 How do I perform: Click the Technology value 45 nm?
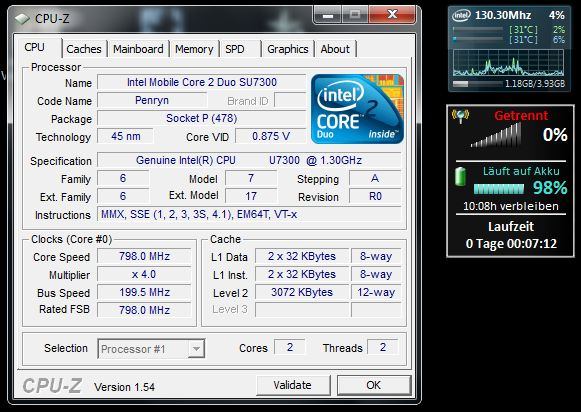pos(126,136)
